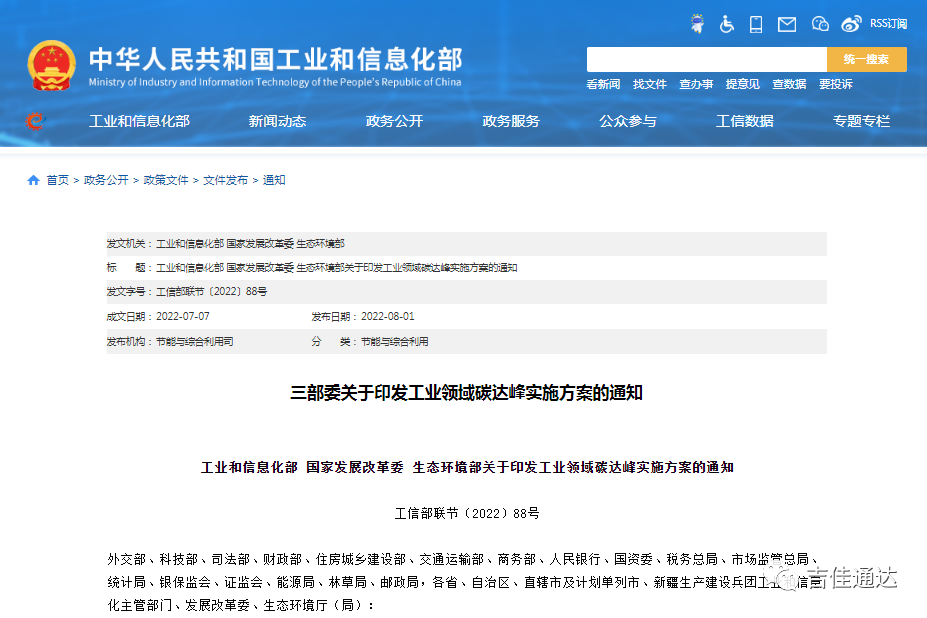
Task: Navigate to 政策文件 via breadcrumb
Action: (x=166, y=180)
